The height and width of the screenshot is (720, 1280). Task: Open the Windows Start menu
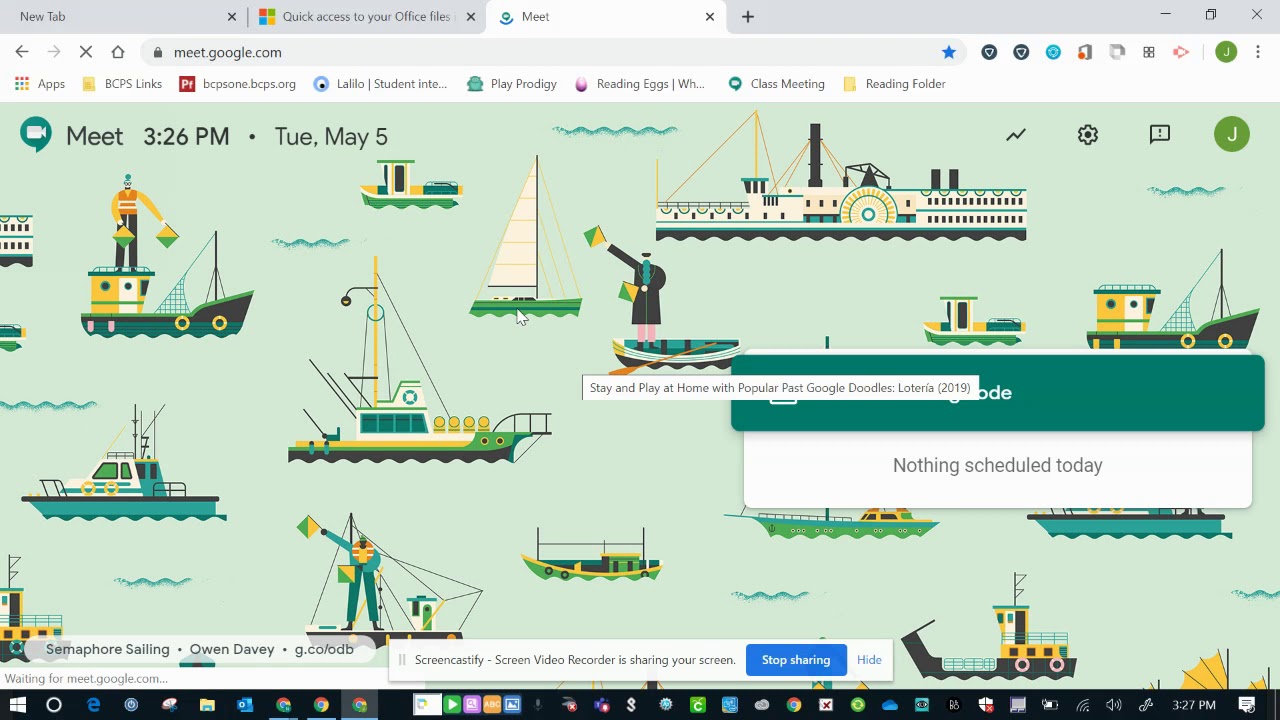(x=17, y=705)
